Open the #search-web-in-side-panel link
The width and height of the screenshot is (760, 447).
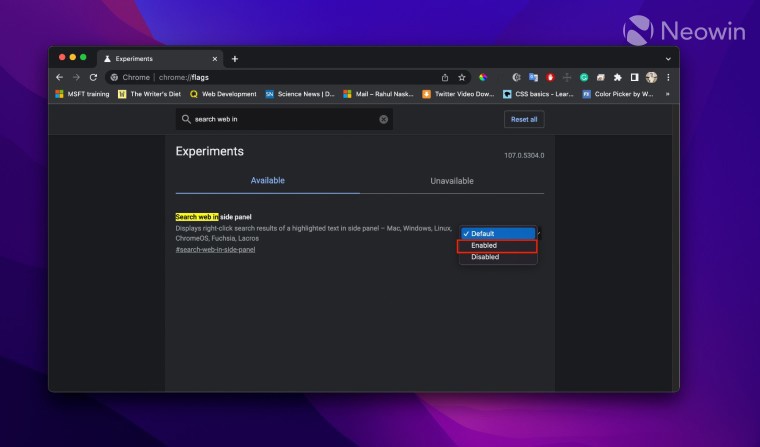coord(215,249)
